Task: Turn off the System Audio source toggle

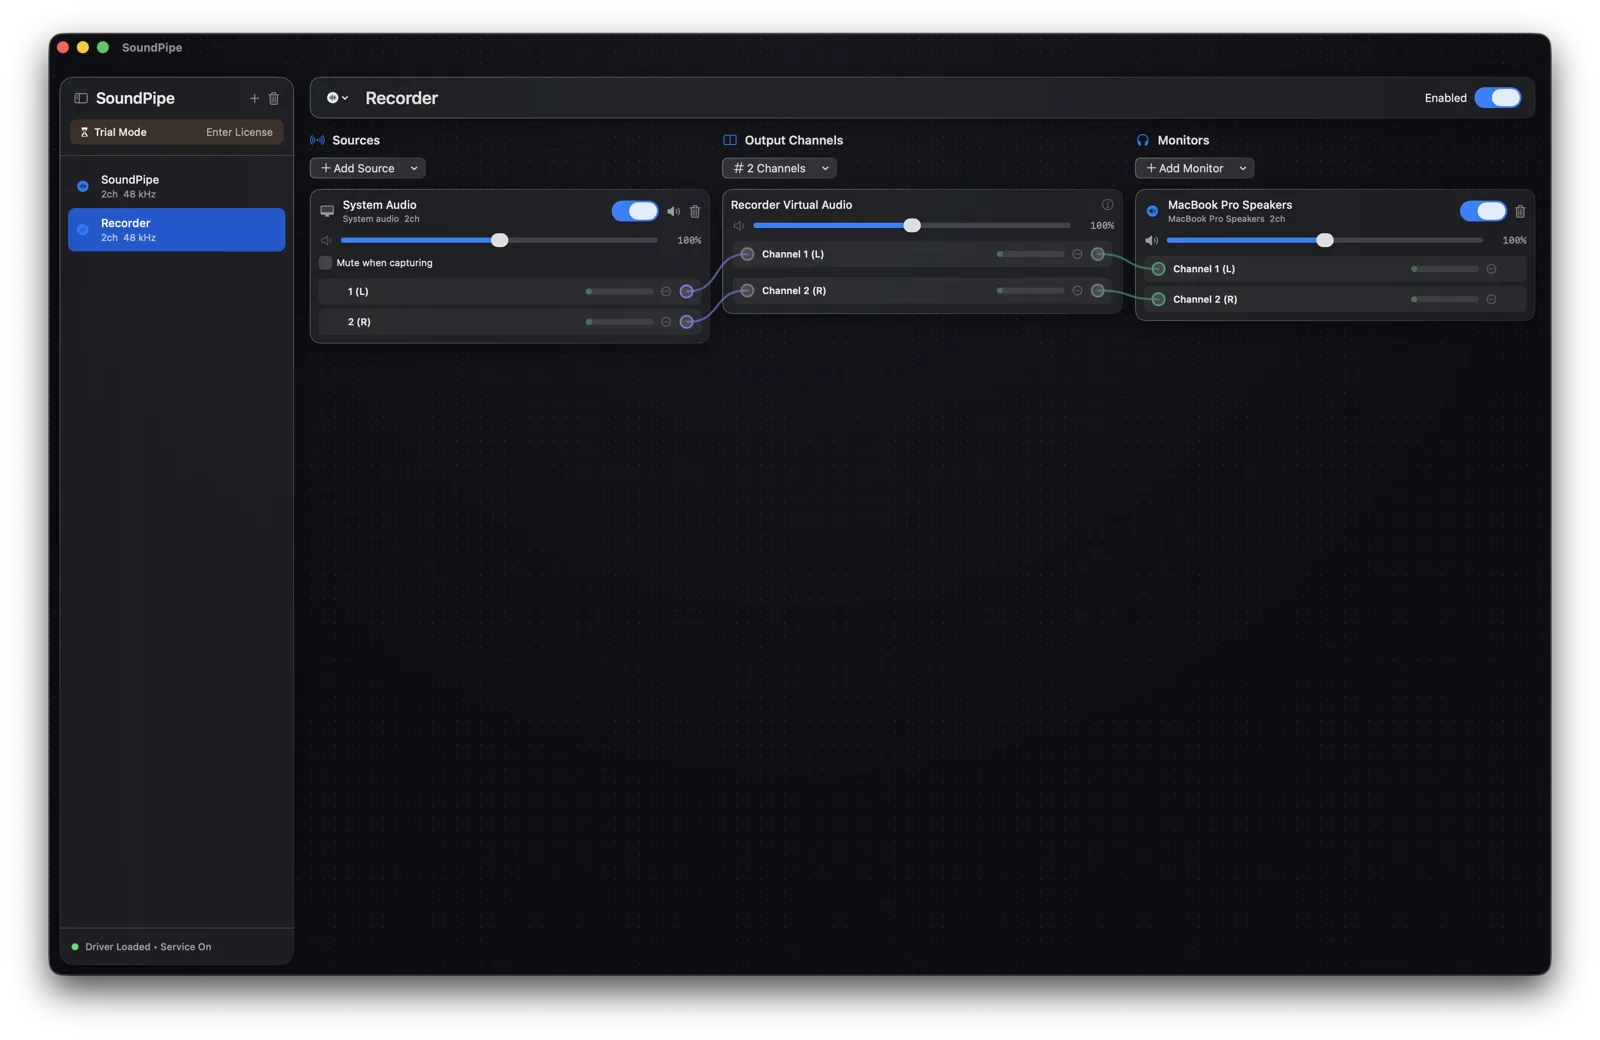Action: pos(635,211)
